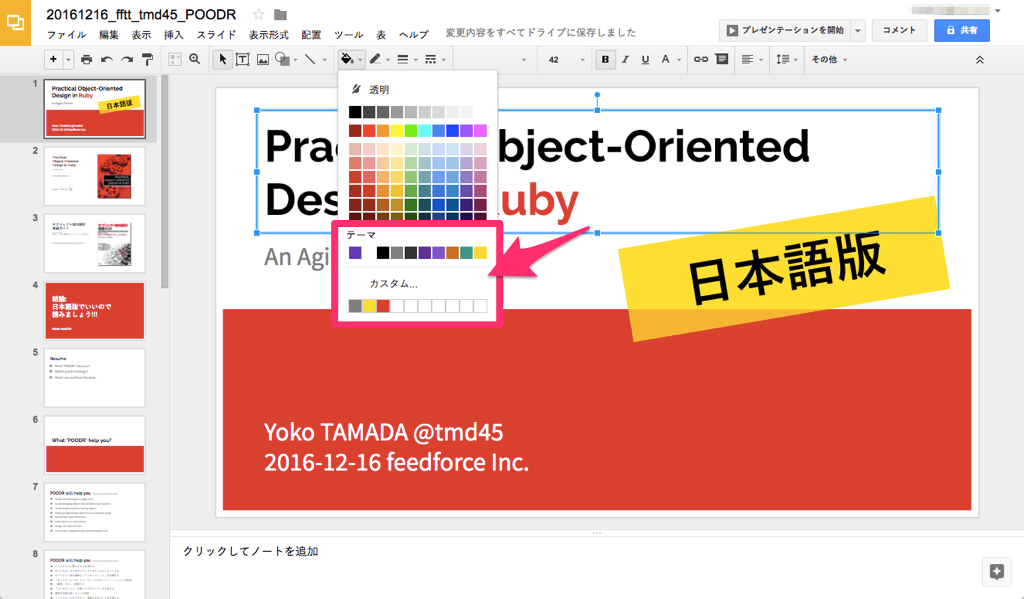Click the add-notes button at bottom right
This screenshot has height=599, width=1024.
click(997, 572)
